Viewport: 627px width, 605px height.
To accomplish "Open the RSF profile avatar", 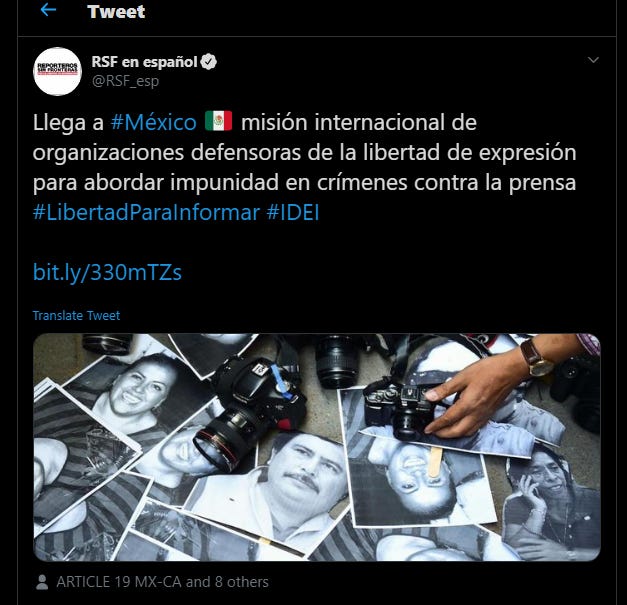I will click(58, 72).
